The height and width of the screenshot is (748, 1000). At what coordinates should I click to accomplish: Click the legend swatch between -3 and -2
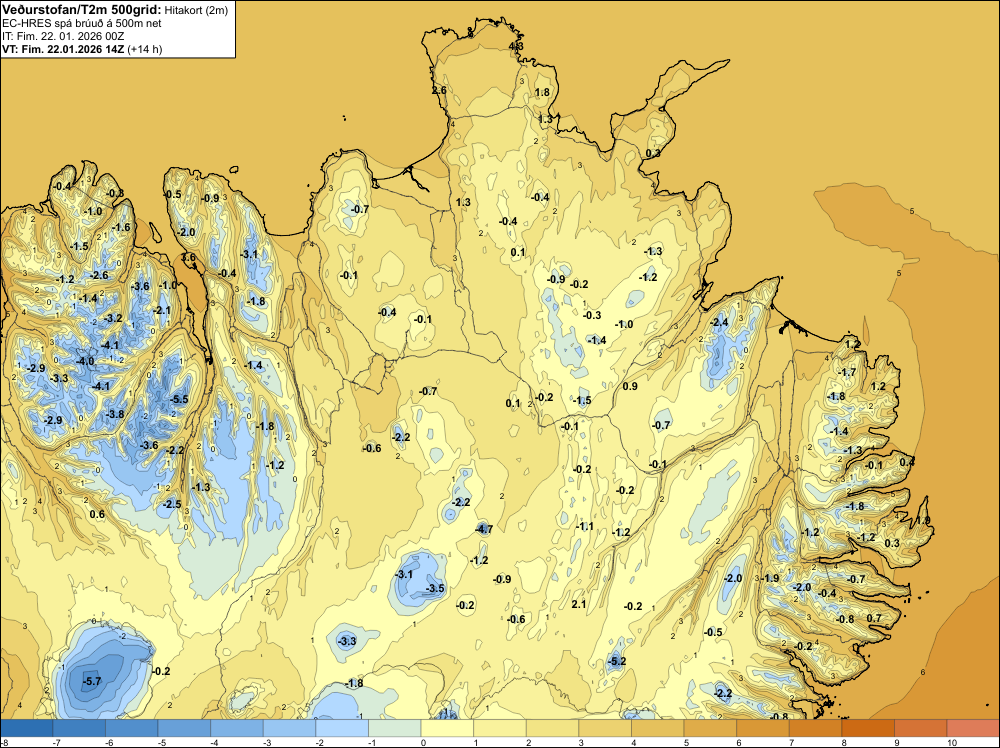pos(290,728)
